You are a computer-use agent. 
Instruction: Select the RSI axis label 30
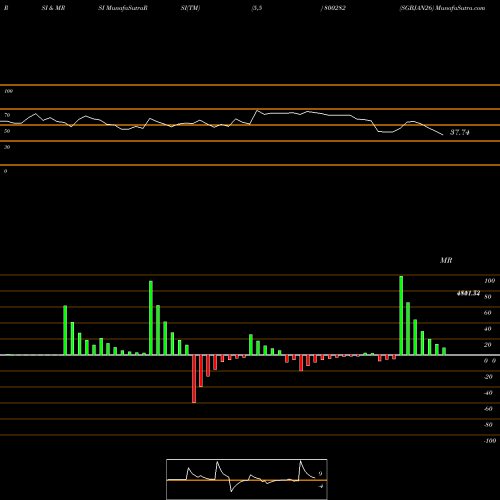point(7,147)
